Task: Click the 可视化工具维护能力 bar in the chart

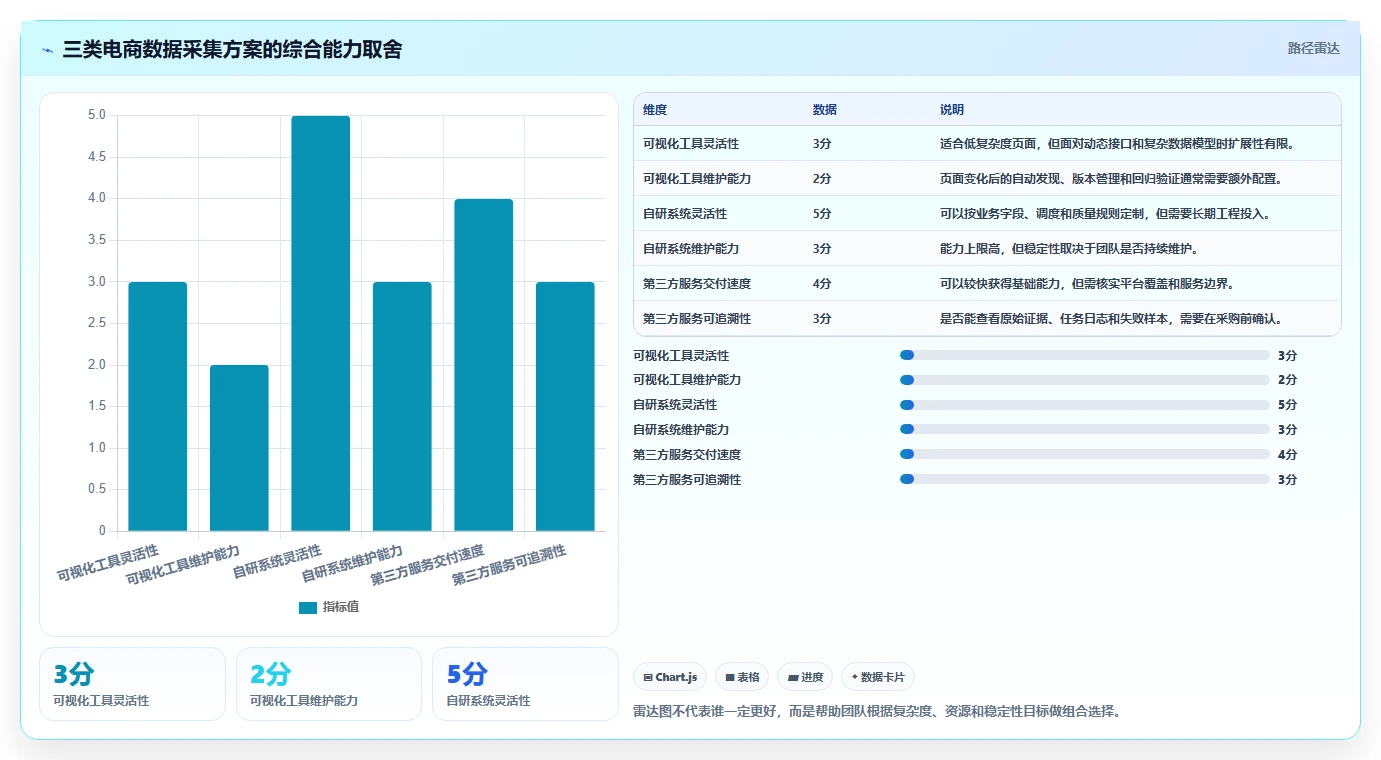Action: coord(239,448)
